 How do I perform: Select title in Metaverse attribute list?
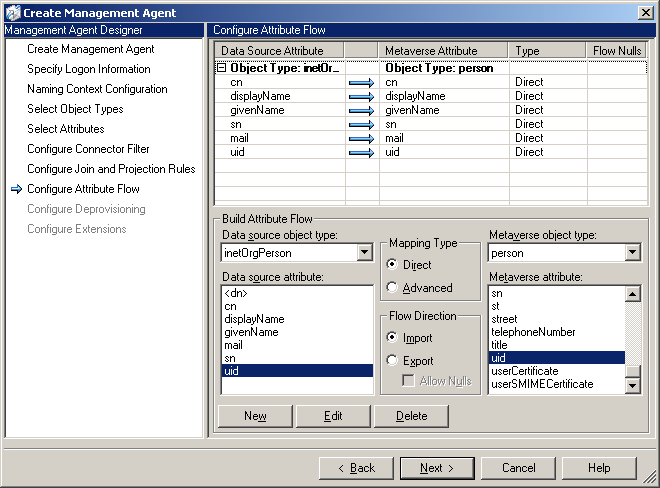pyautogui.click(x=557, y=345)
